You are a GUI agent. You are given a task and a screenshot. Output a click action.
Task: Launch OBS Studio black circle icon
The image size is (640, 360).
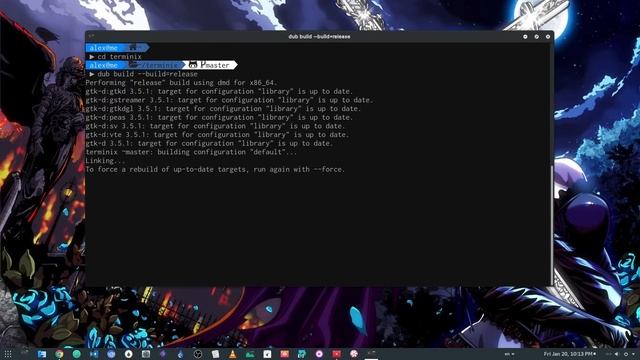[198, 354]
